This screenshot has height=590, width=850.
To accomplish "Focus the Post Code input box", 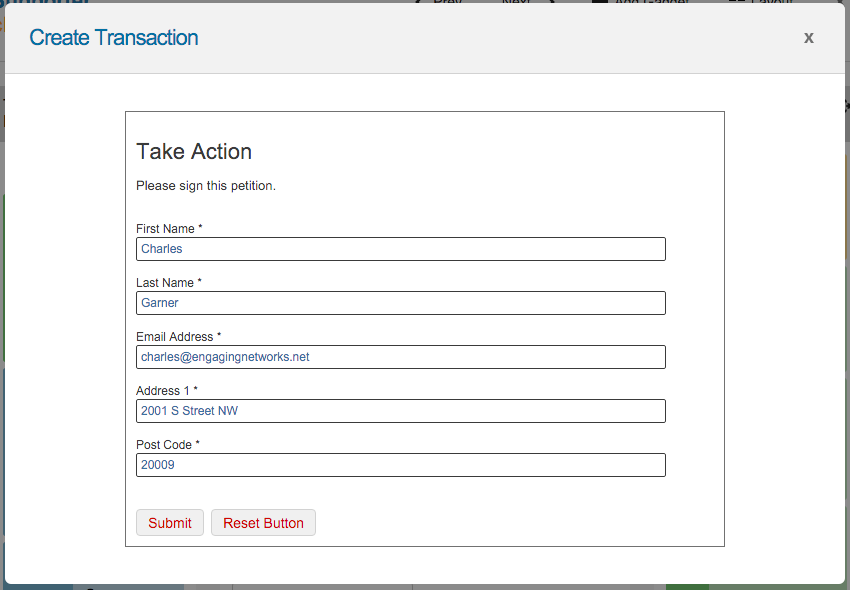I will (x=400, y=465).
